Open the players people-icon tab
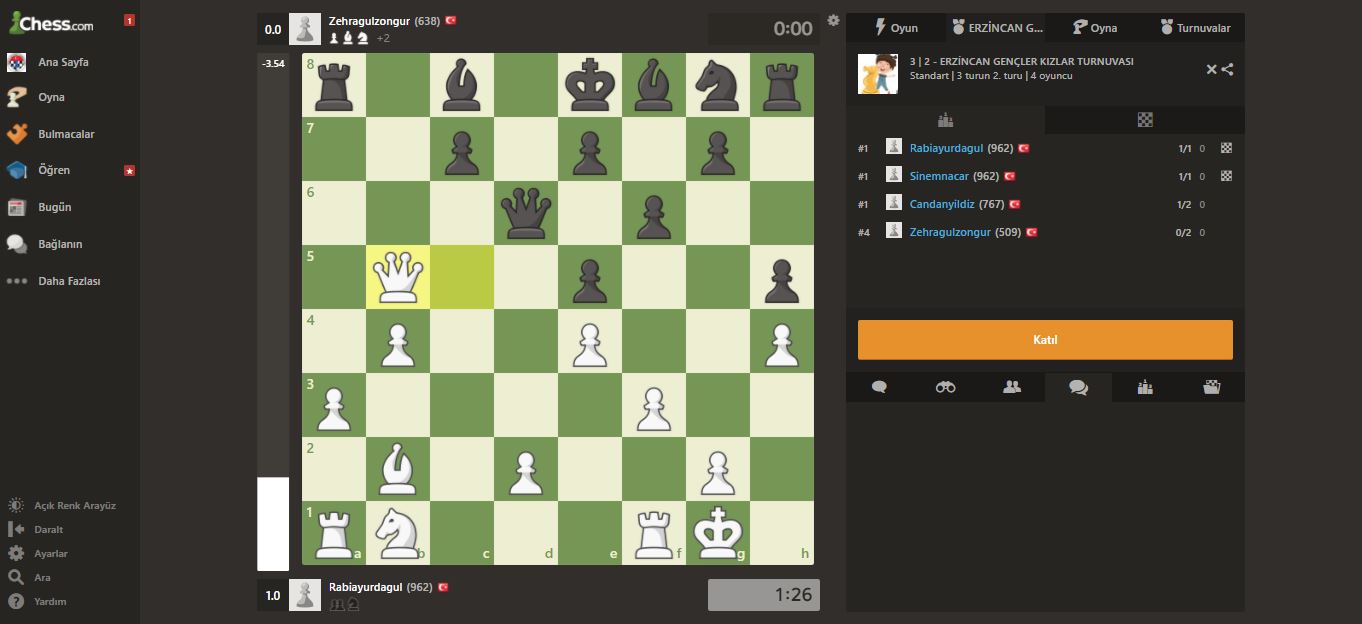 [1012, 387]
